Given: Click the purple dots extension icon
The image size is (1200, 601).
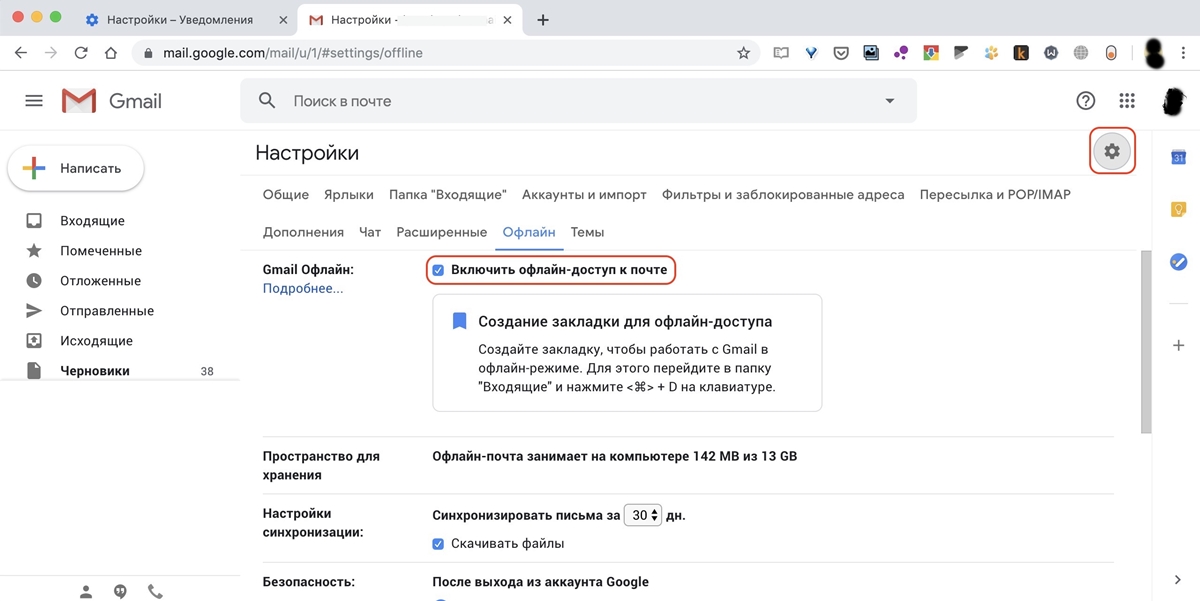Looking at the screenshot, I should 901,53.
